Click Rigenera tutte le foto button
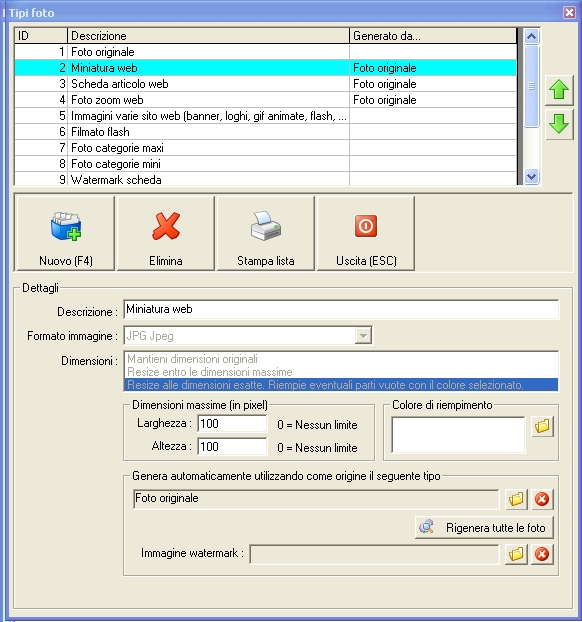582x622 pixels. pyautogui.click(x=484, y=528)
